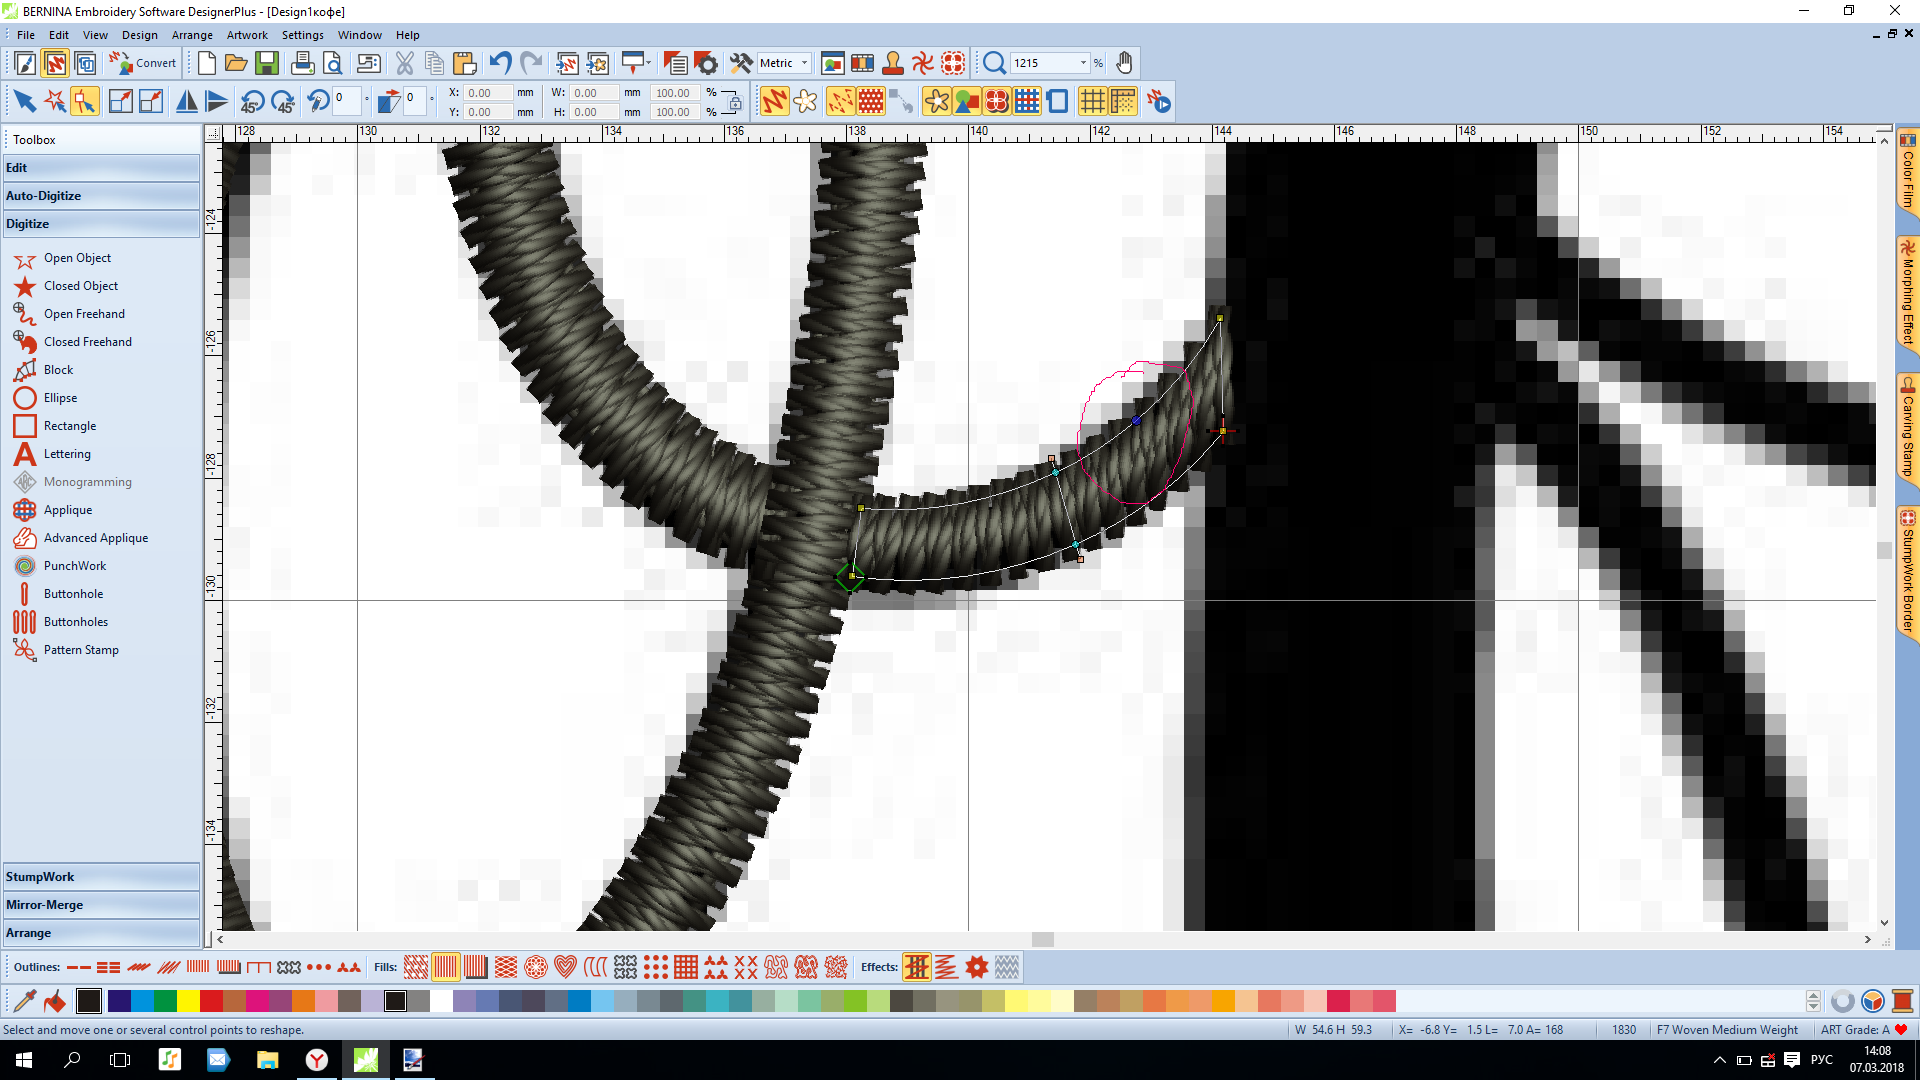Click the color picker eyedropper icon
The image size is (1920, 1080).
point(24,1001)
